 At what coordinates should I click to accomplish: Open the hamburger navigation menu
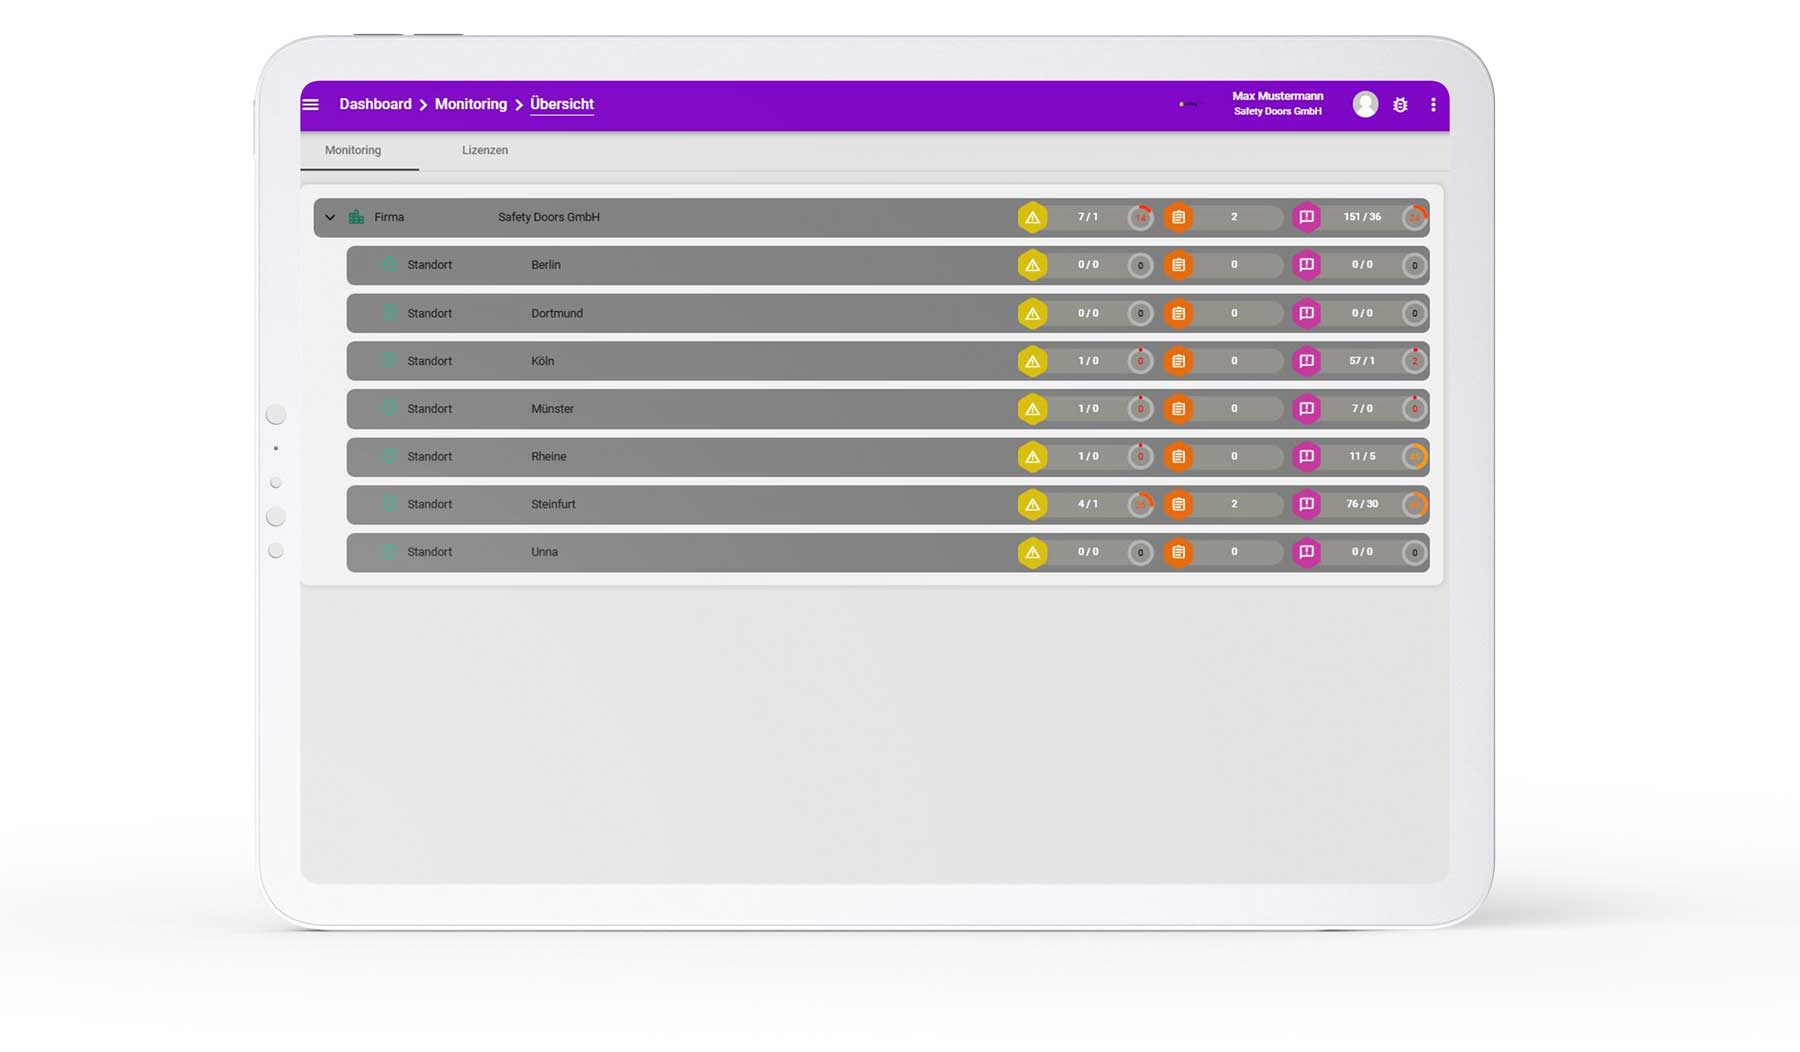311,105
